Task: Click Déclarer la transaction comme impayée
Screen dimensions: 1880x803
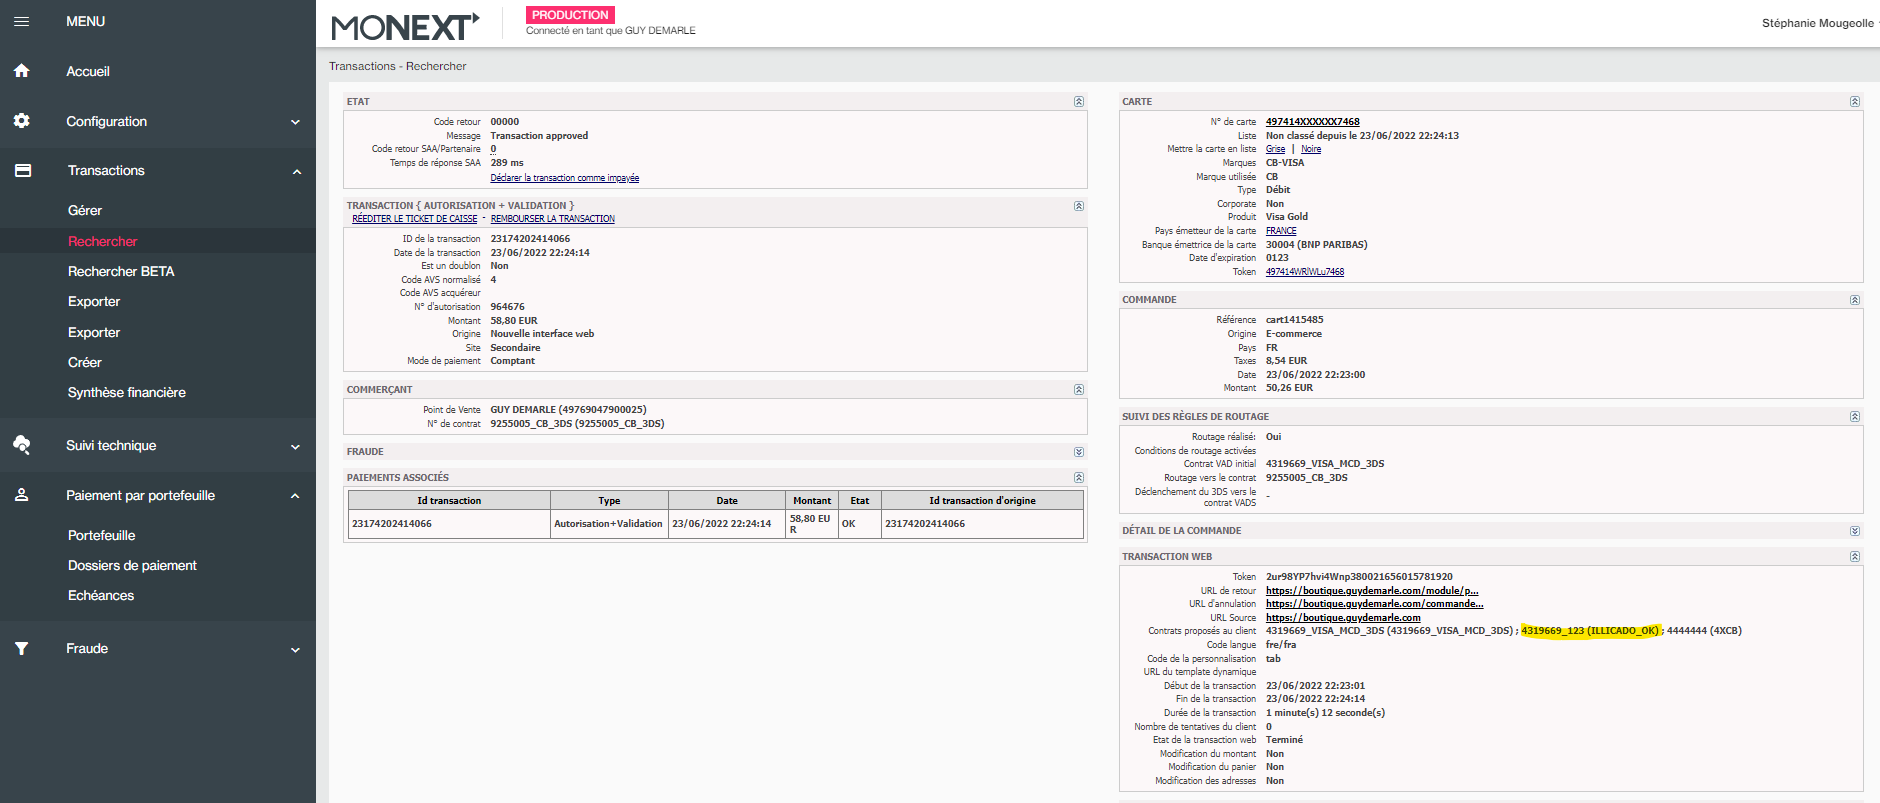Action: pos(564,178)
